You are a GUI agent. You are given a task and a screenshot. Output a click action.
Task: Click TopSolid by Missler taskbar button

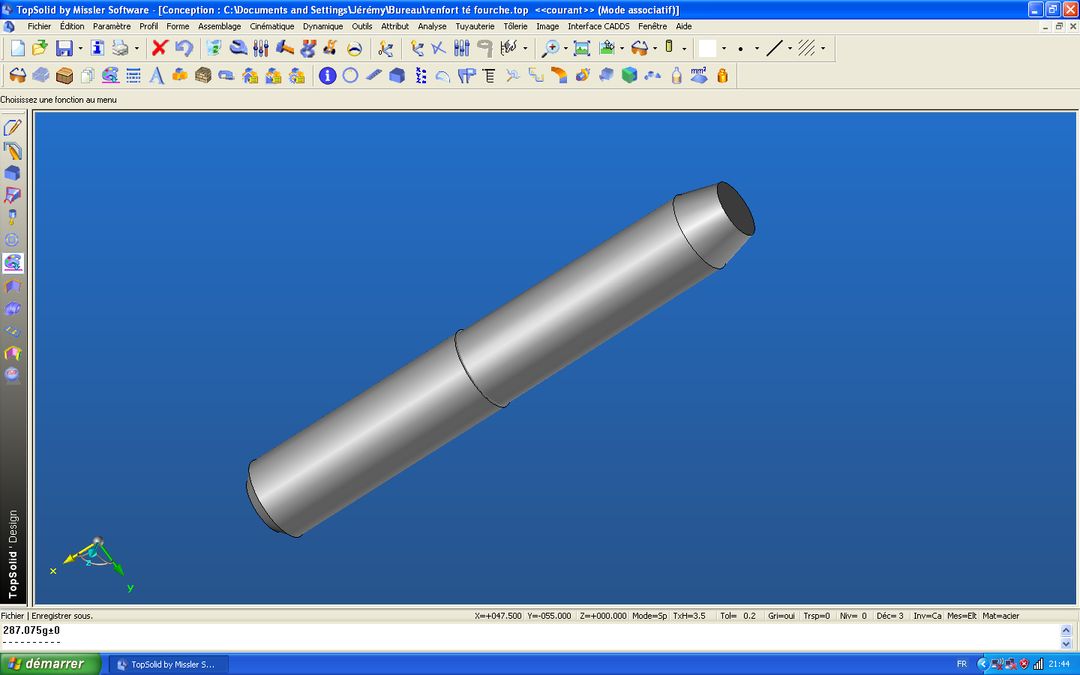point(167,664)
